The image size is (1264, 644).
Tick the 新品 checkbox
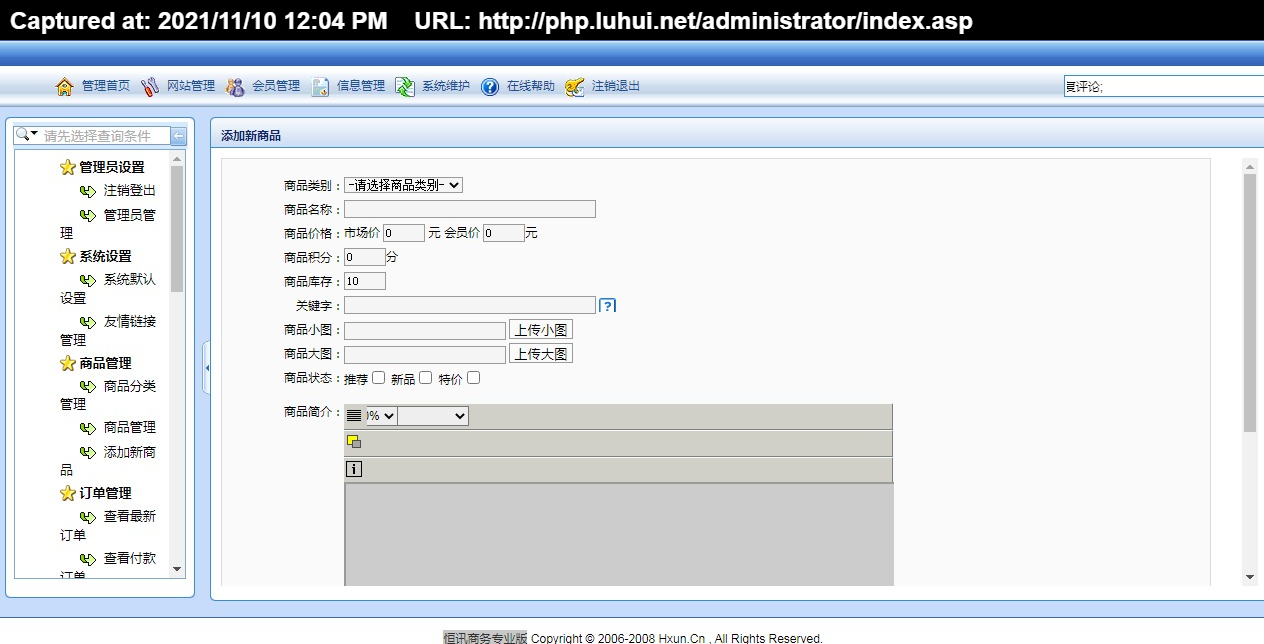[425, 378]
